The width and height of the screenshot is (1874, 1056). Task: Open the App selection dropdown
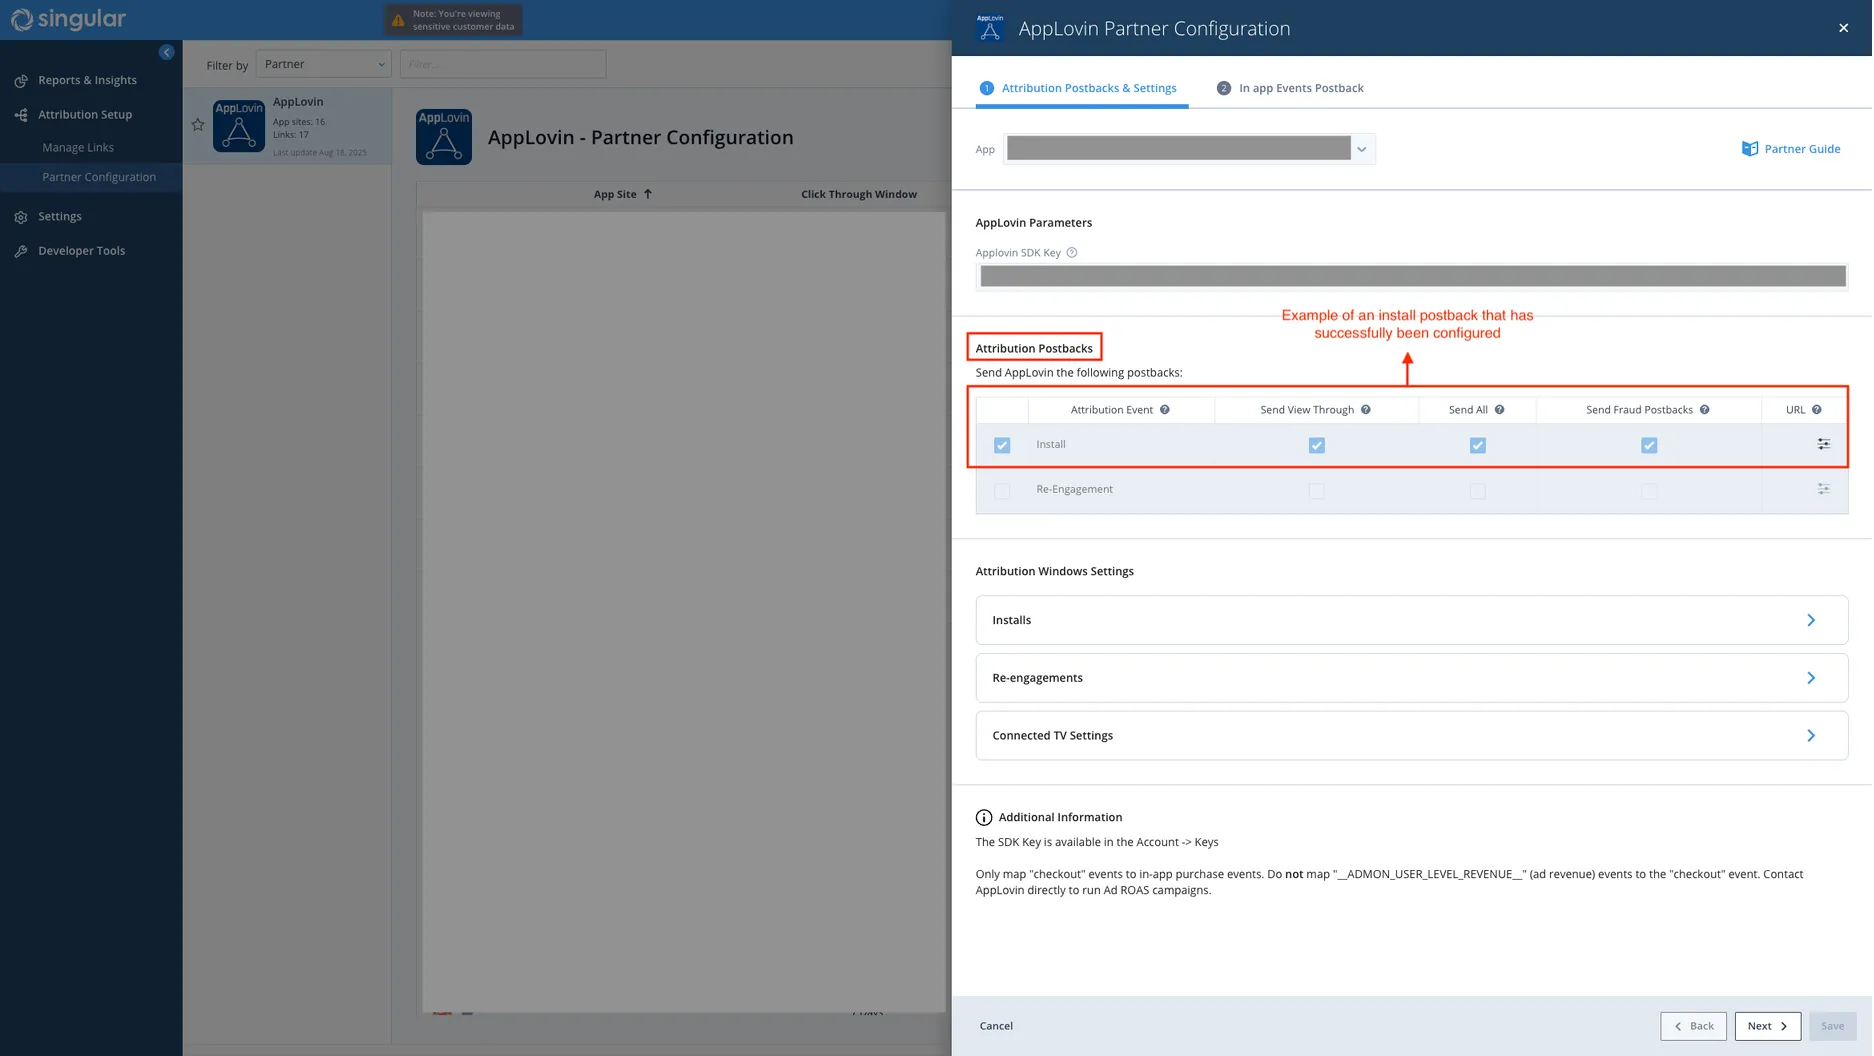[1362, 148]
